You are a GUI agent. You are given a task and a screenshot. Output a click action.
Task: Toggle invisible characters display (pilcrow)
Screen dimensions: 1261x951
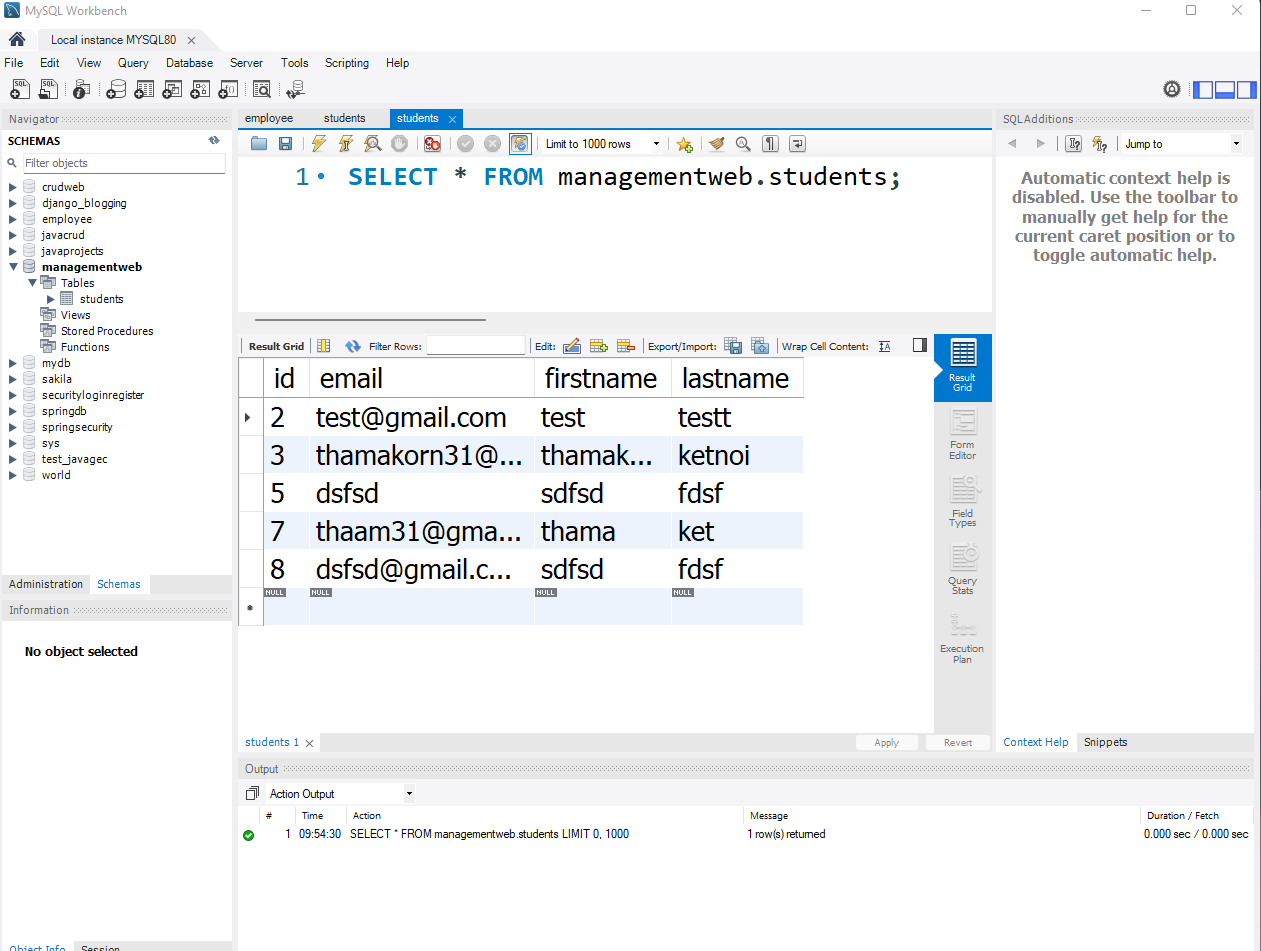coord(770,144)
